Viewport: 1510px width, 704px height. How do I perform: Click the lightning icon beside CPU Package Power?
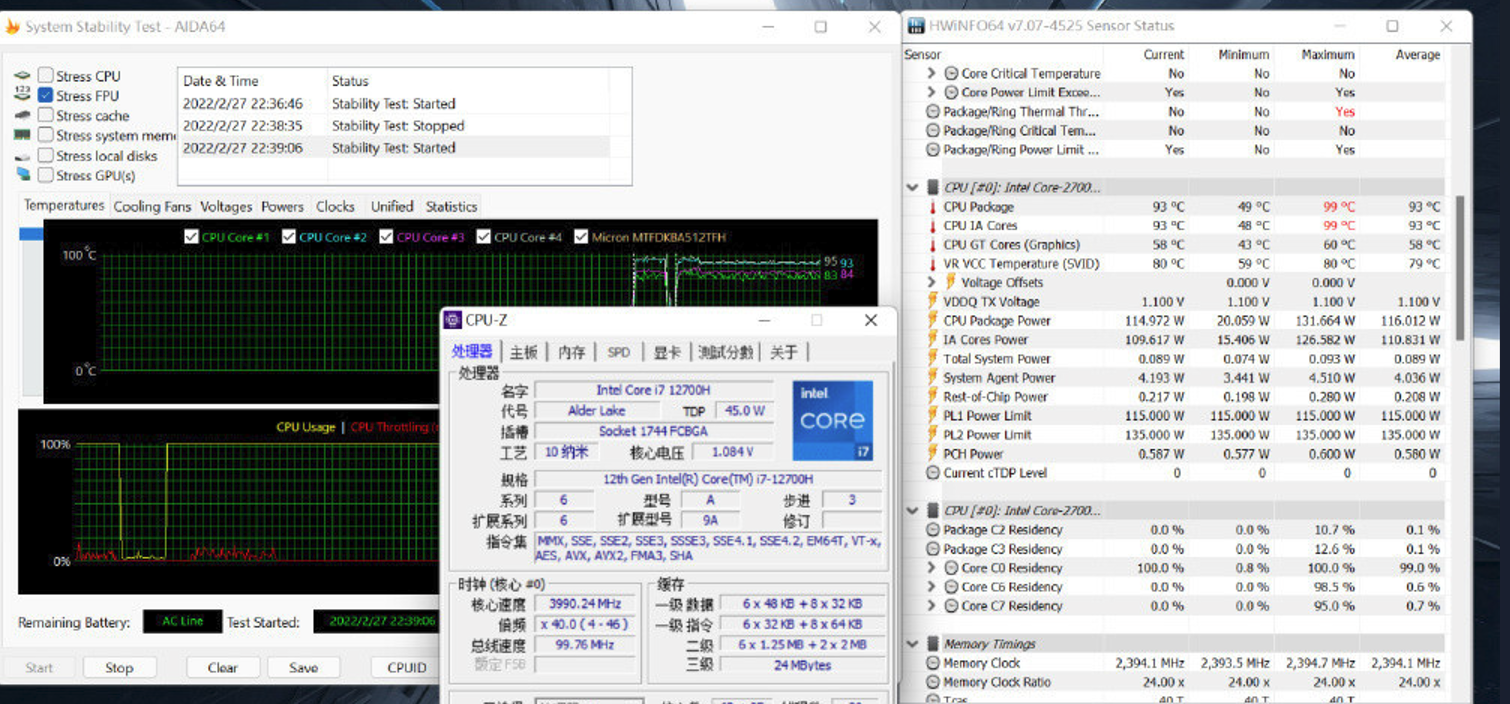coord(932,321)
